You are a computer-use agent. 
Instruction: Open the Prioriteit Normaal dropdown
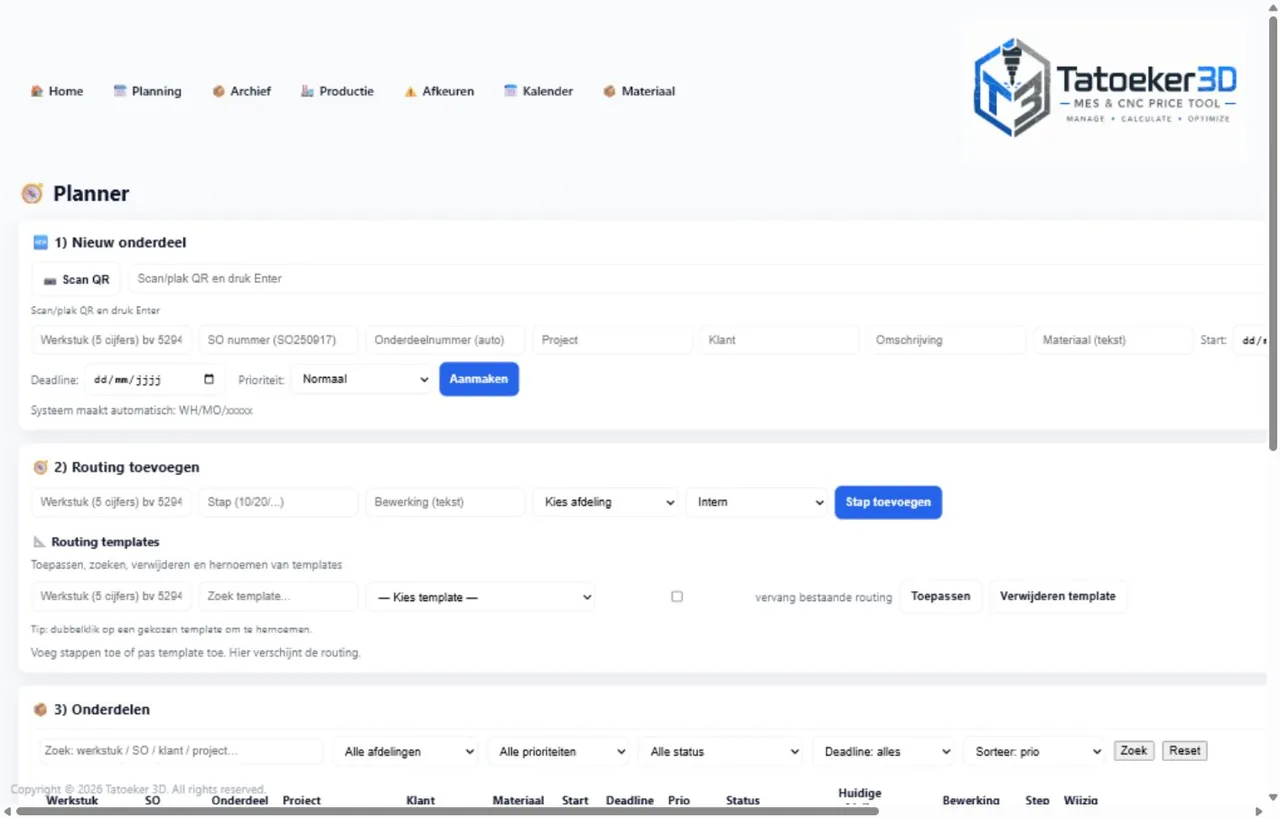click(361, 379)
